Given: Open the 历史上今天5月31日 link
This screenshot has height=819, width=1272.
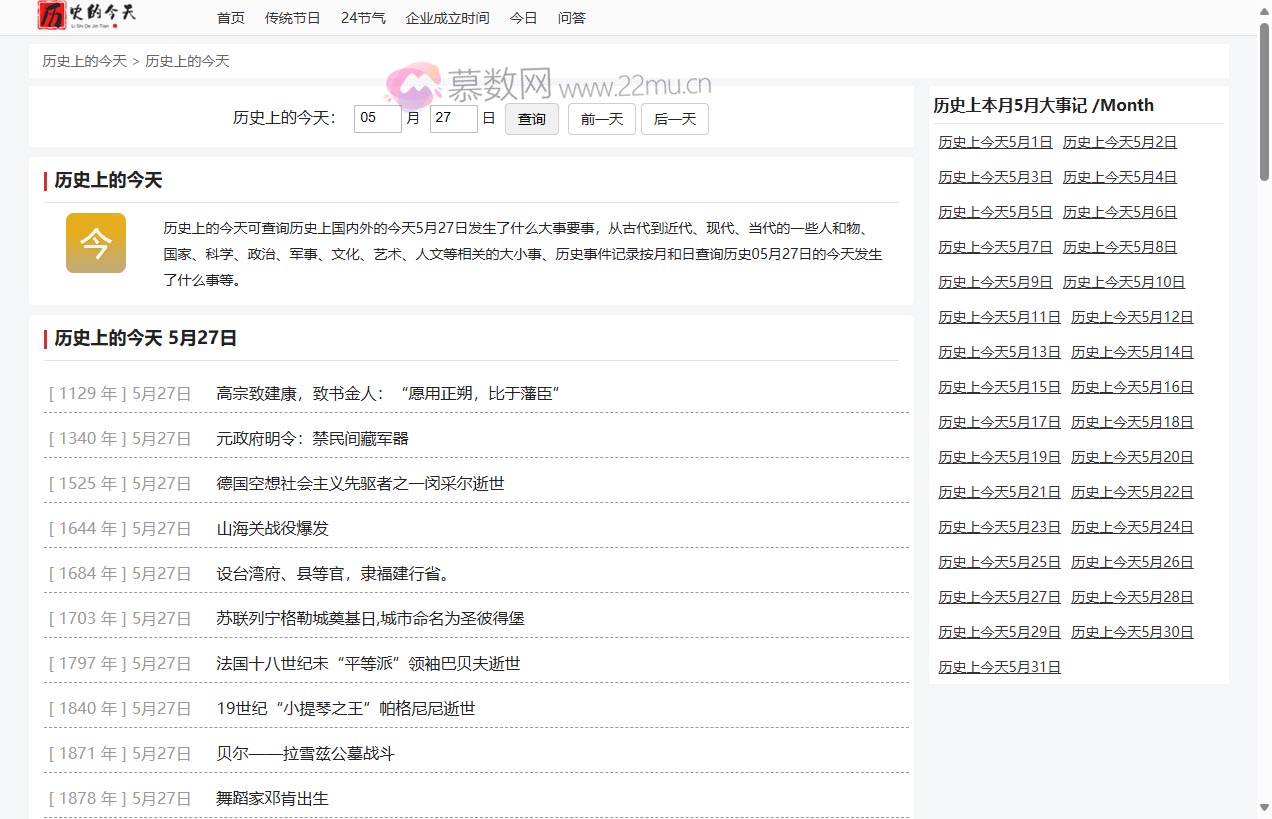Looking at the screenshot, I should [x=999, y=666].
